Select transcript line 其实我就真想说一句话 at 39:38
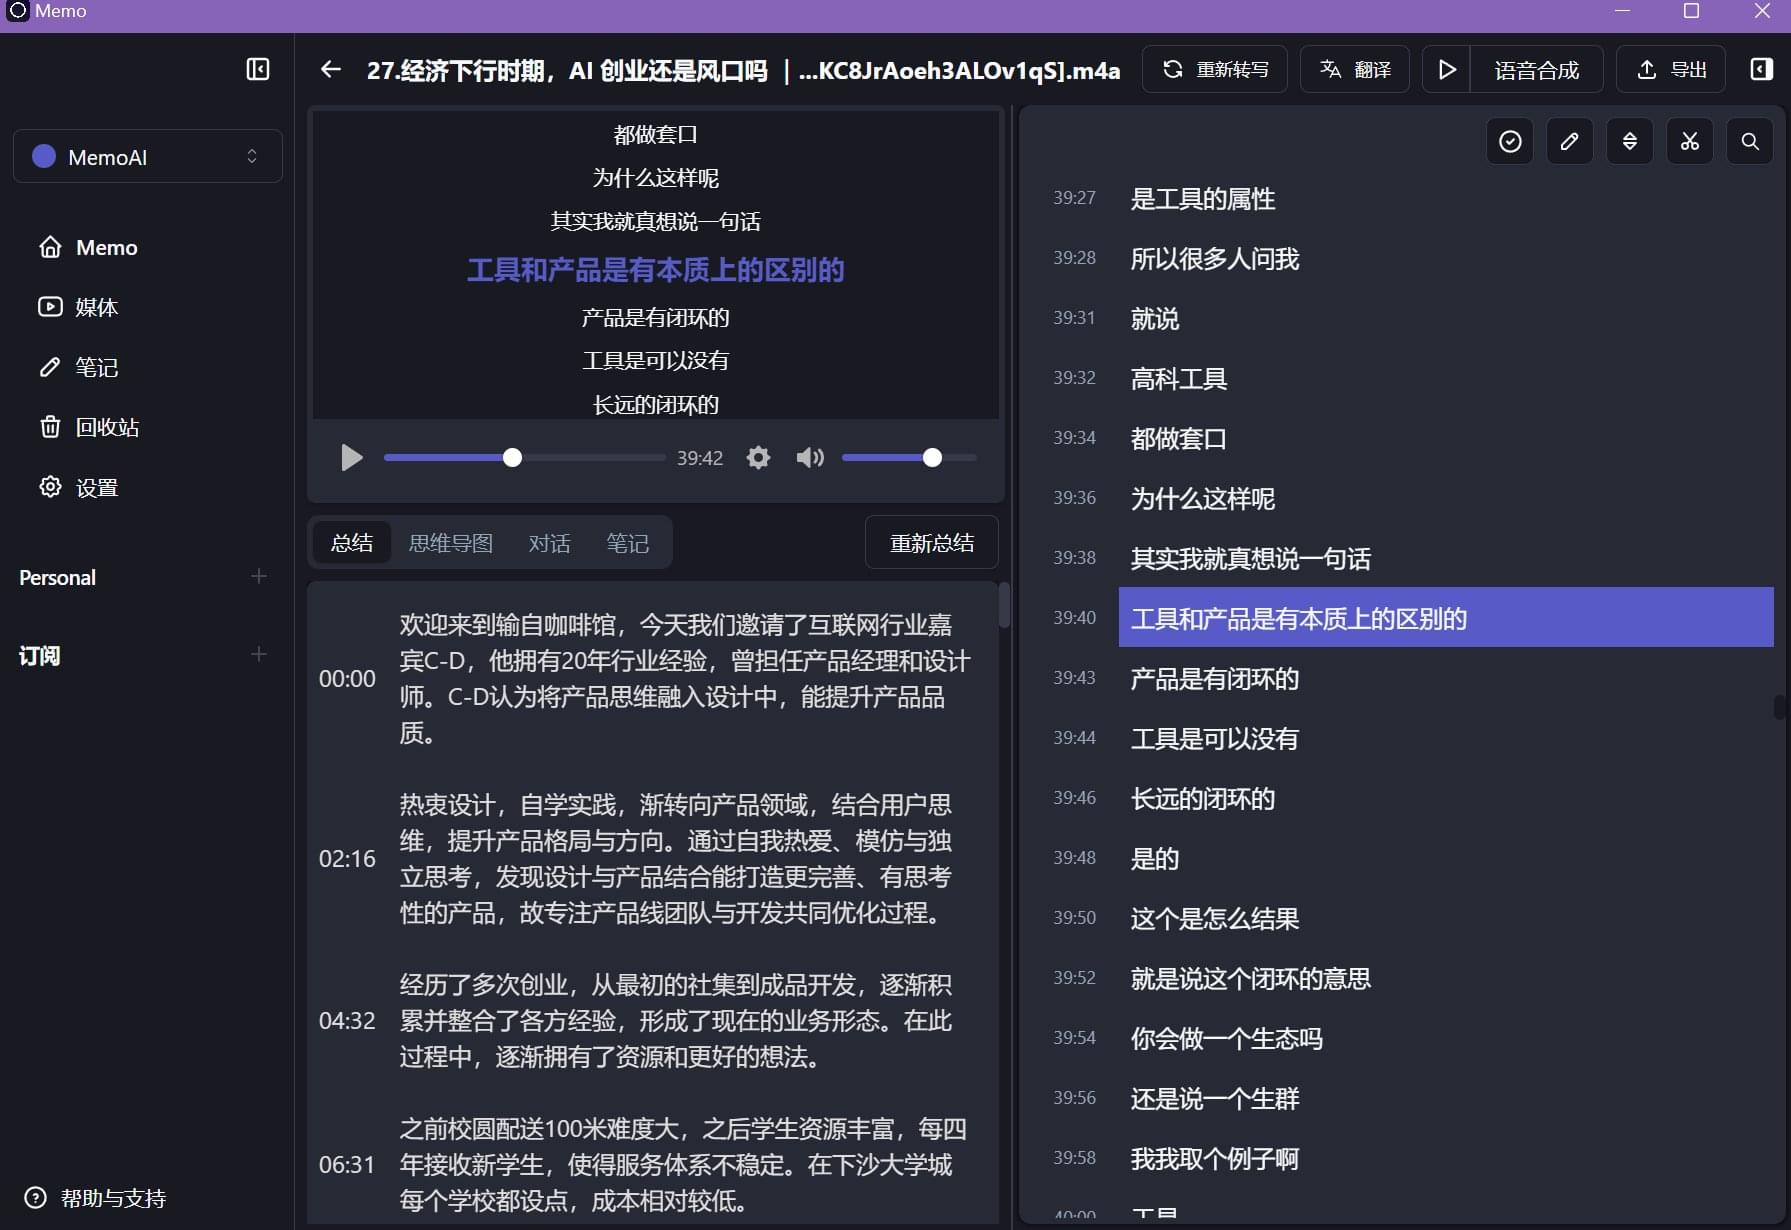 [x=1251, y=559]
